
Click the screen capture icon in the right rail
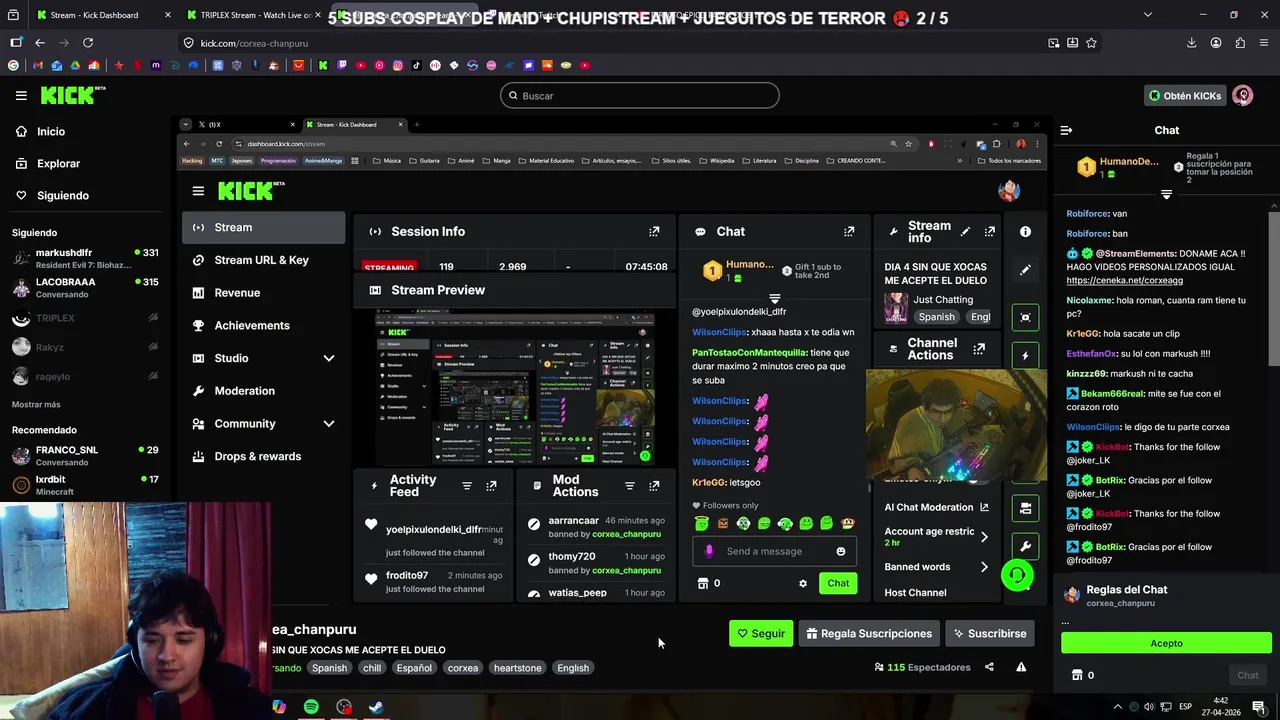(1025, 317)
